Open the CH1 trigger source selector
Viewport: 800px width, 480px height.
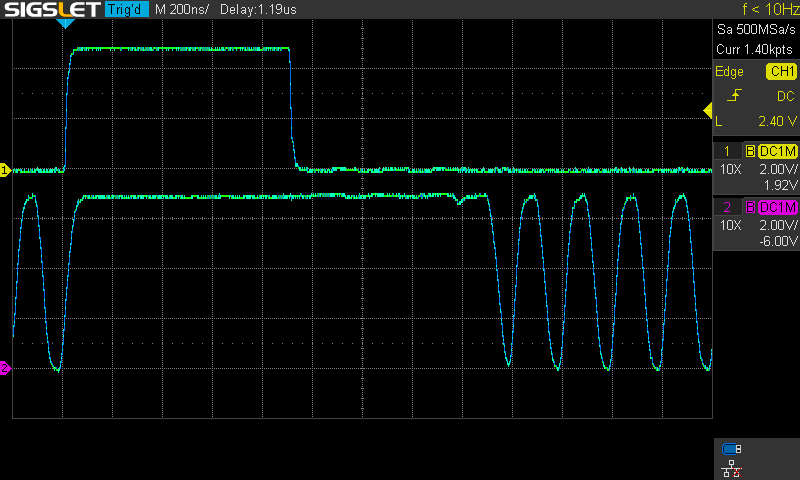point(780,72)
